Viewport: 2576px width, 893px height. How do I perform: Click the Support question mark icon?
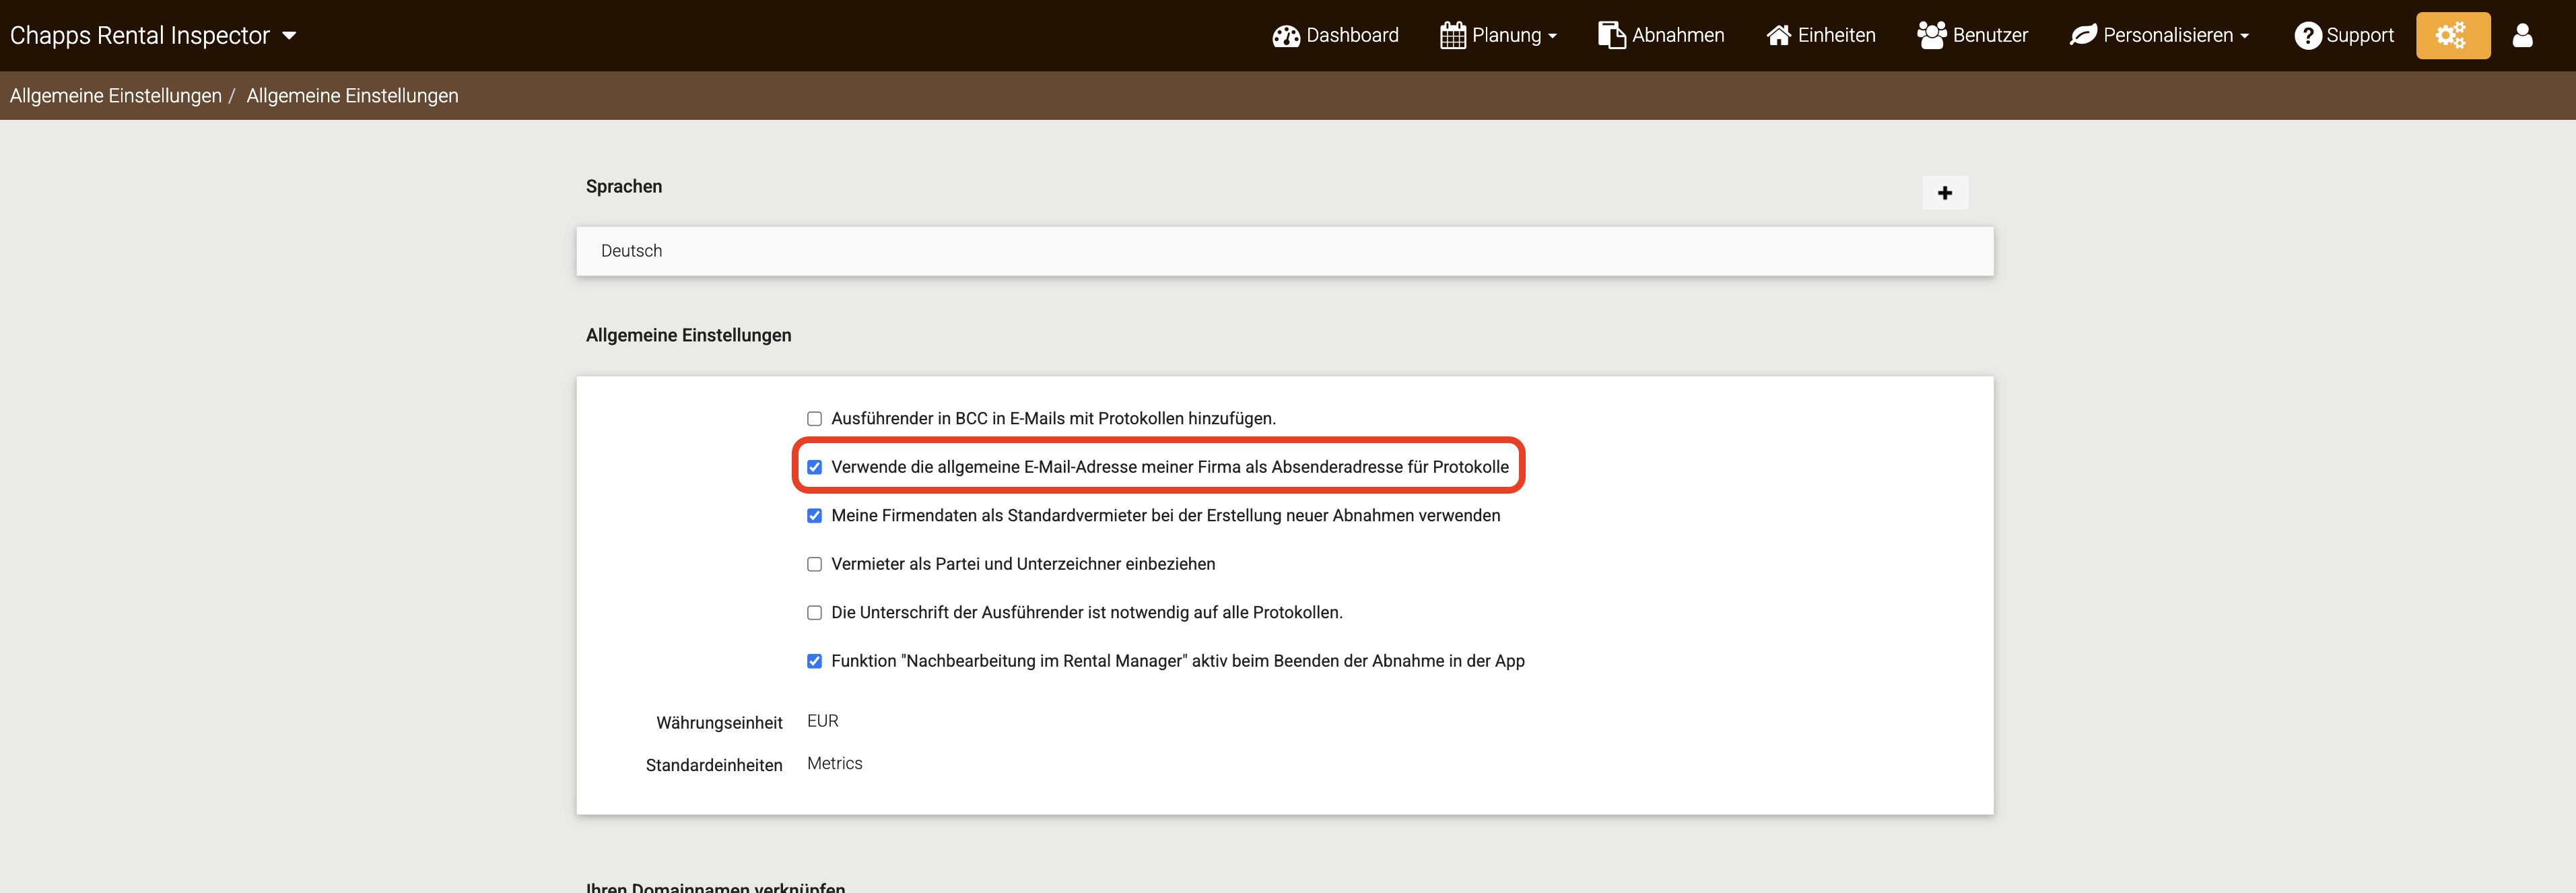click(x=2307, y=36)
